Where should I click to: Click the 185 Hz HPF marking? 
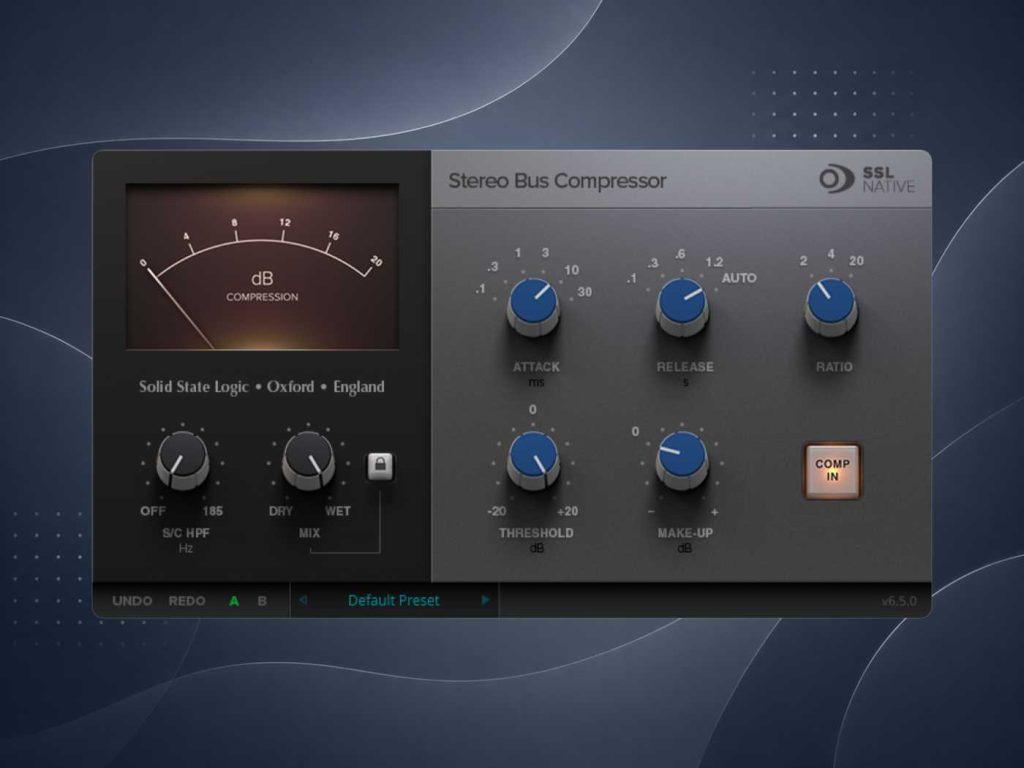point(212,511)
